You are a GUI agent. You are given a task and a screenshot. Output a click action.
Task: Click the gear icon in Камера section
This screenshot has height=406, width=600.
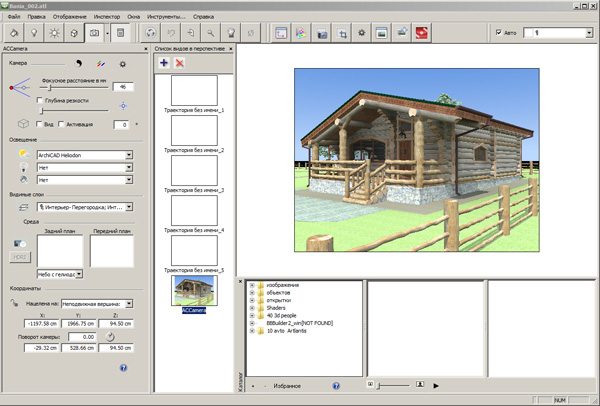tap(122, 63)
